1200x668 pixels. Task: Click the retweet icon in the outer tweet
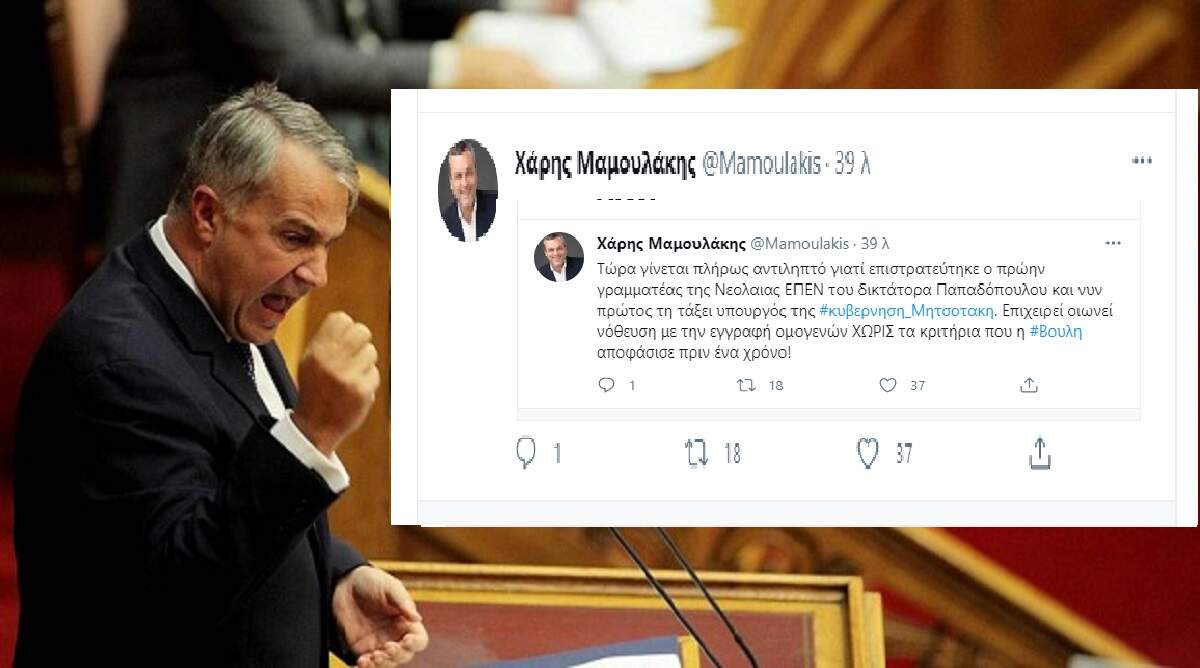pyautogui.click(x=696, y=453)
